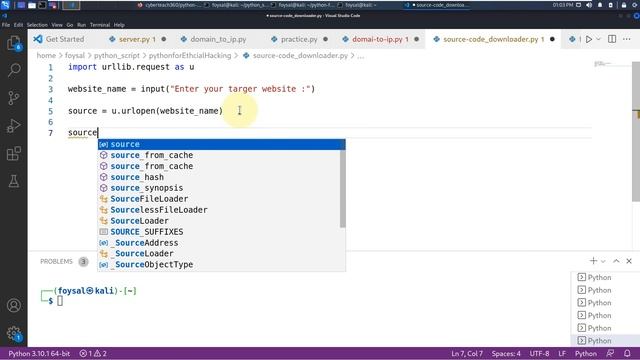Select the 'SOURCE_SUFFIXES' suggestion

[x=219, y=232]
